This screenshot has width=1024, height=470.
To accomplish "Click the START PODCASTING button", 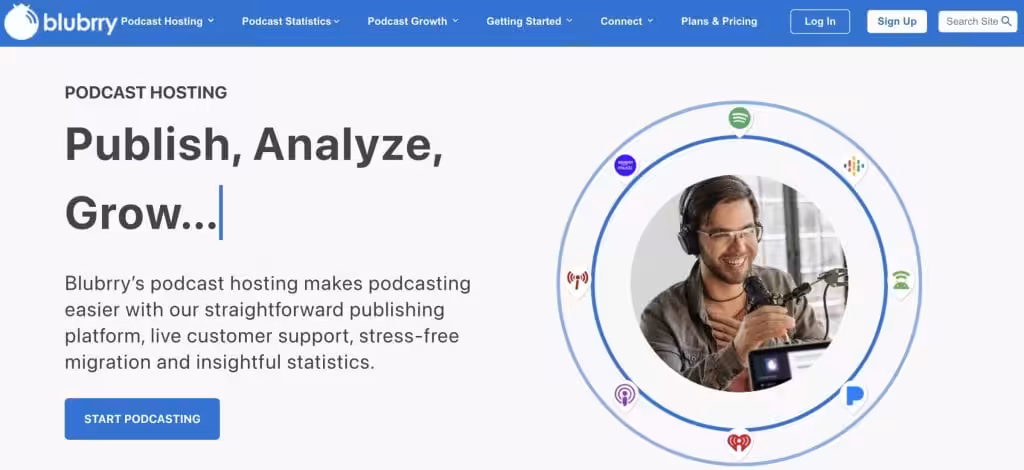I will coord(142,419).
